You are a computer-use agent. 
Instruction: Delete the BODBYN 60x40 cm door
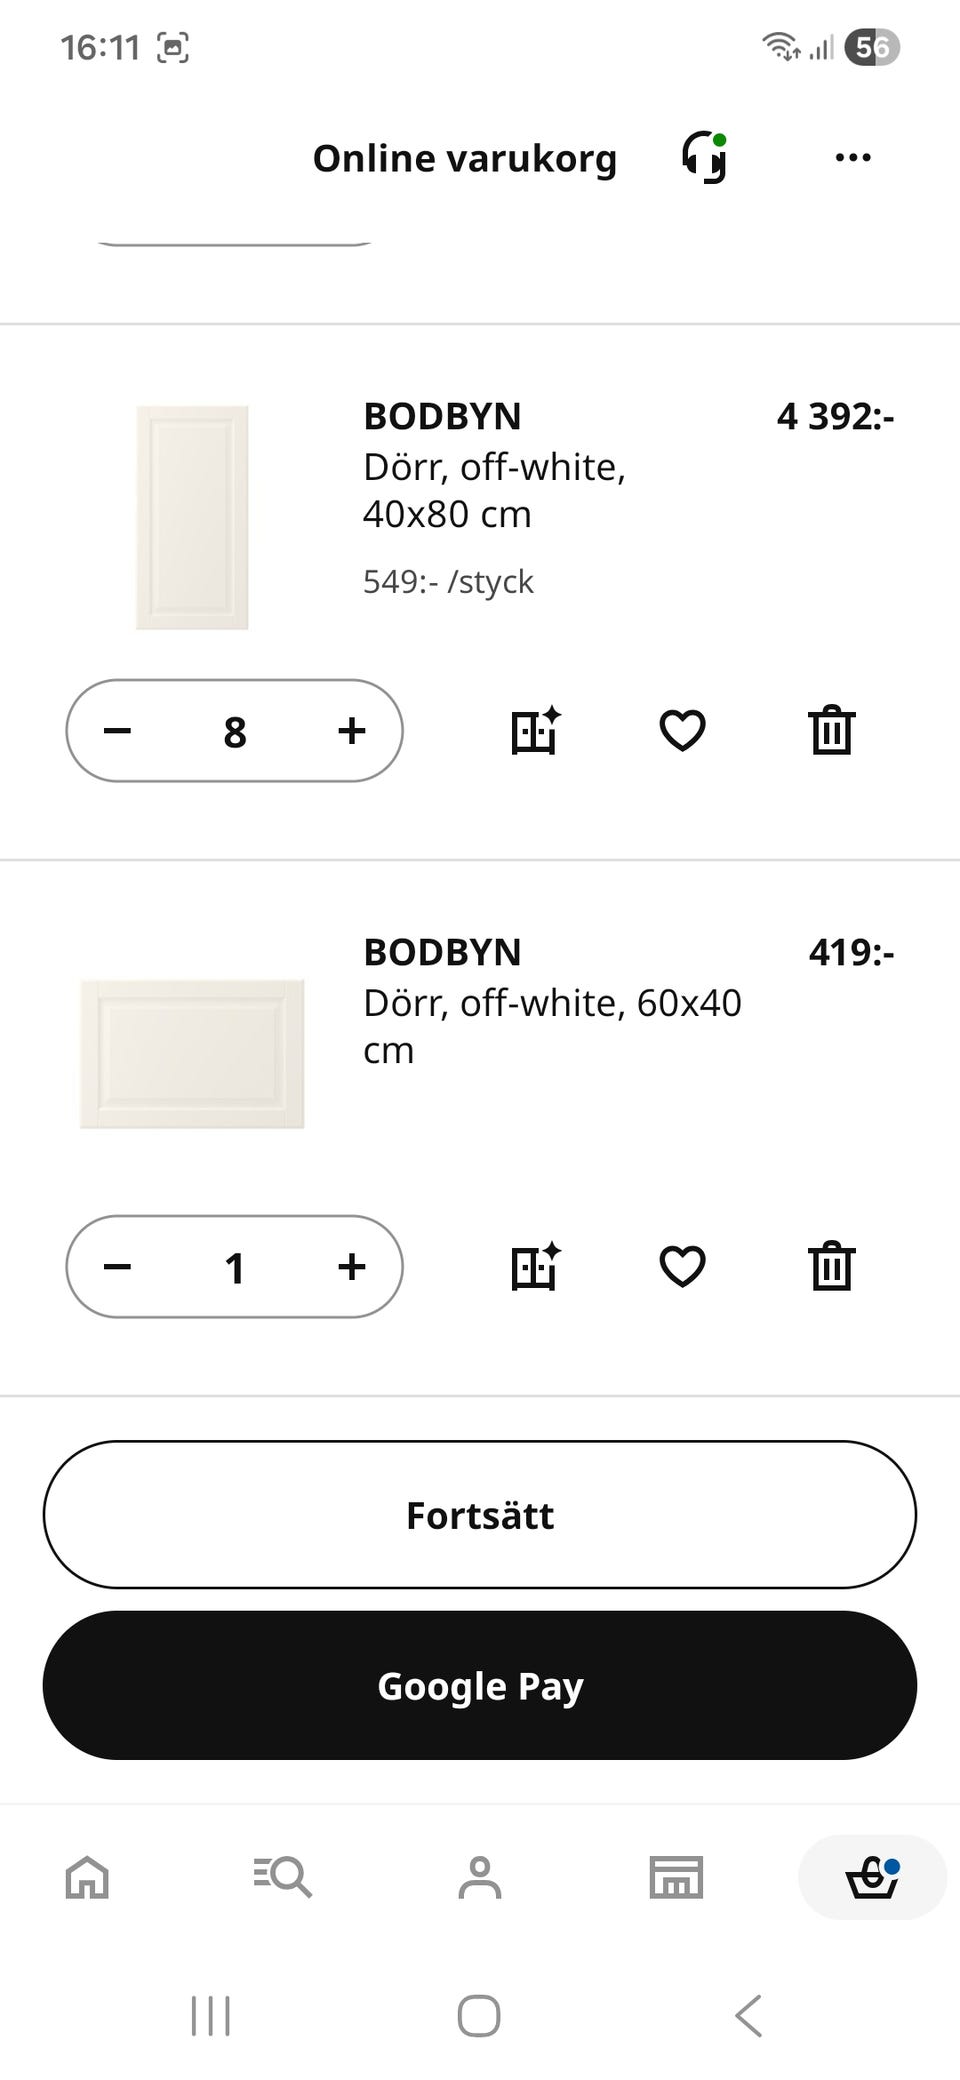(831, 1266)
